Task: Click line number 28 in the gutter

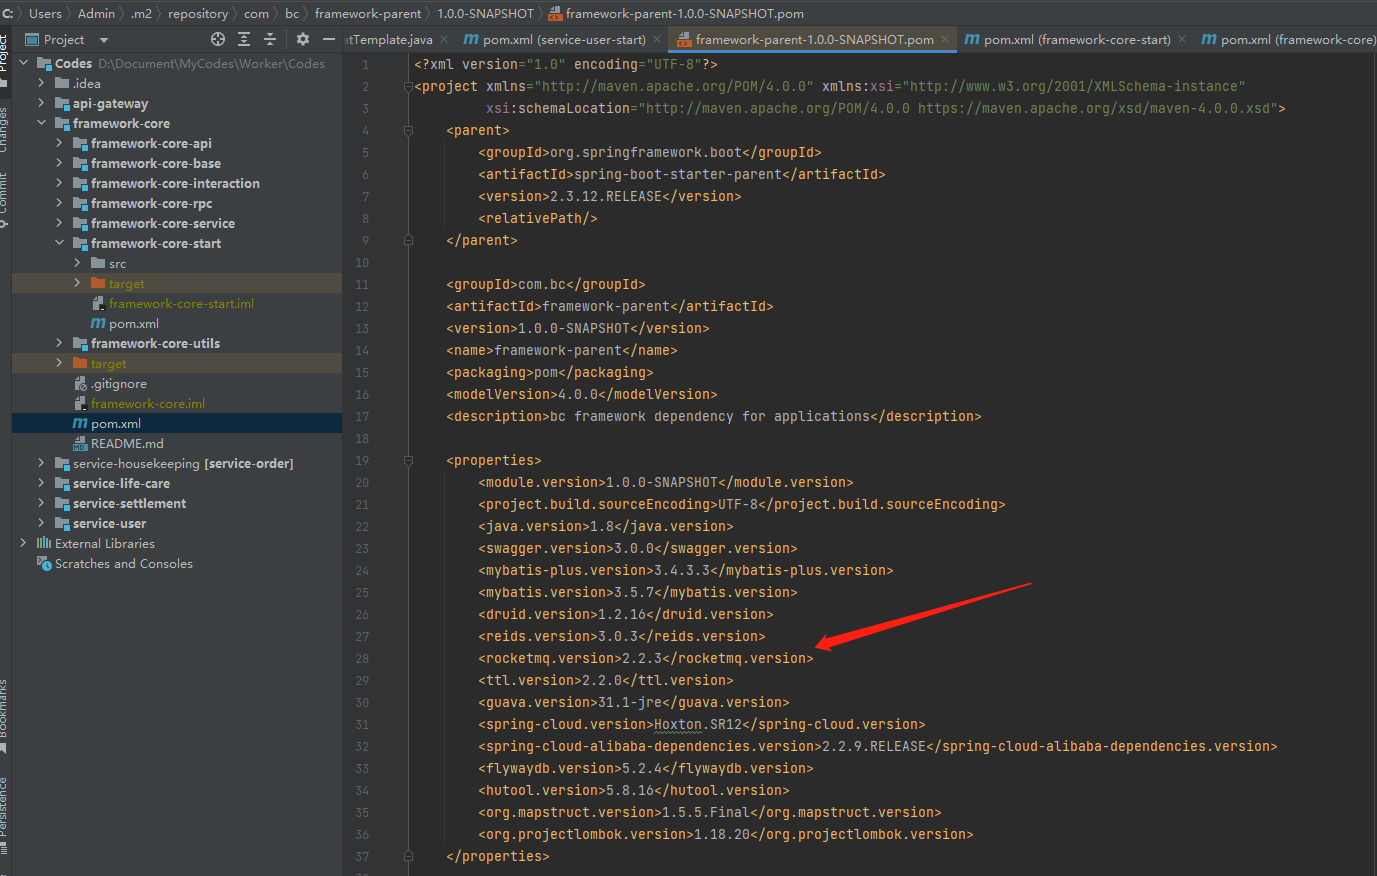Action: coord(362,658)
